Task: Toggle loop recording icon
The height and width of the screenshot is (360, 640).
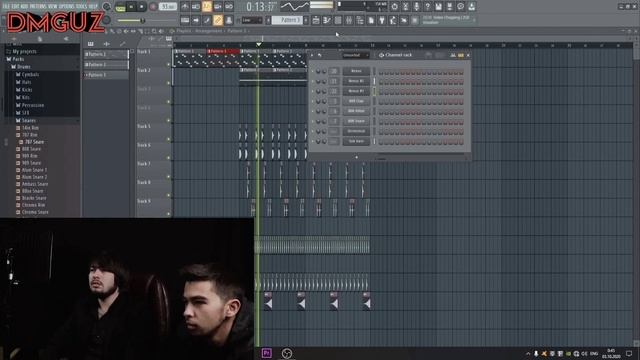Action: (229, 7)
